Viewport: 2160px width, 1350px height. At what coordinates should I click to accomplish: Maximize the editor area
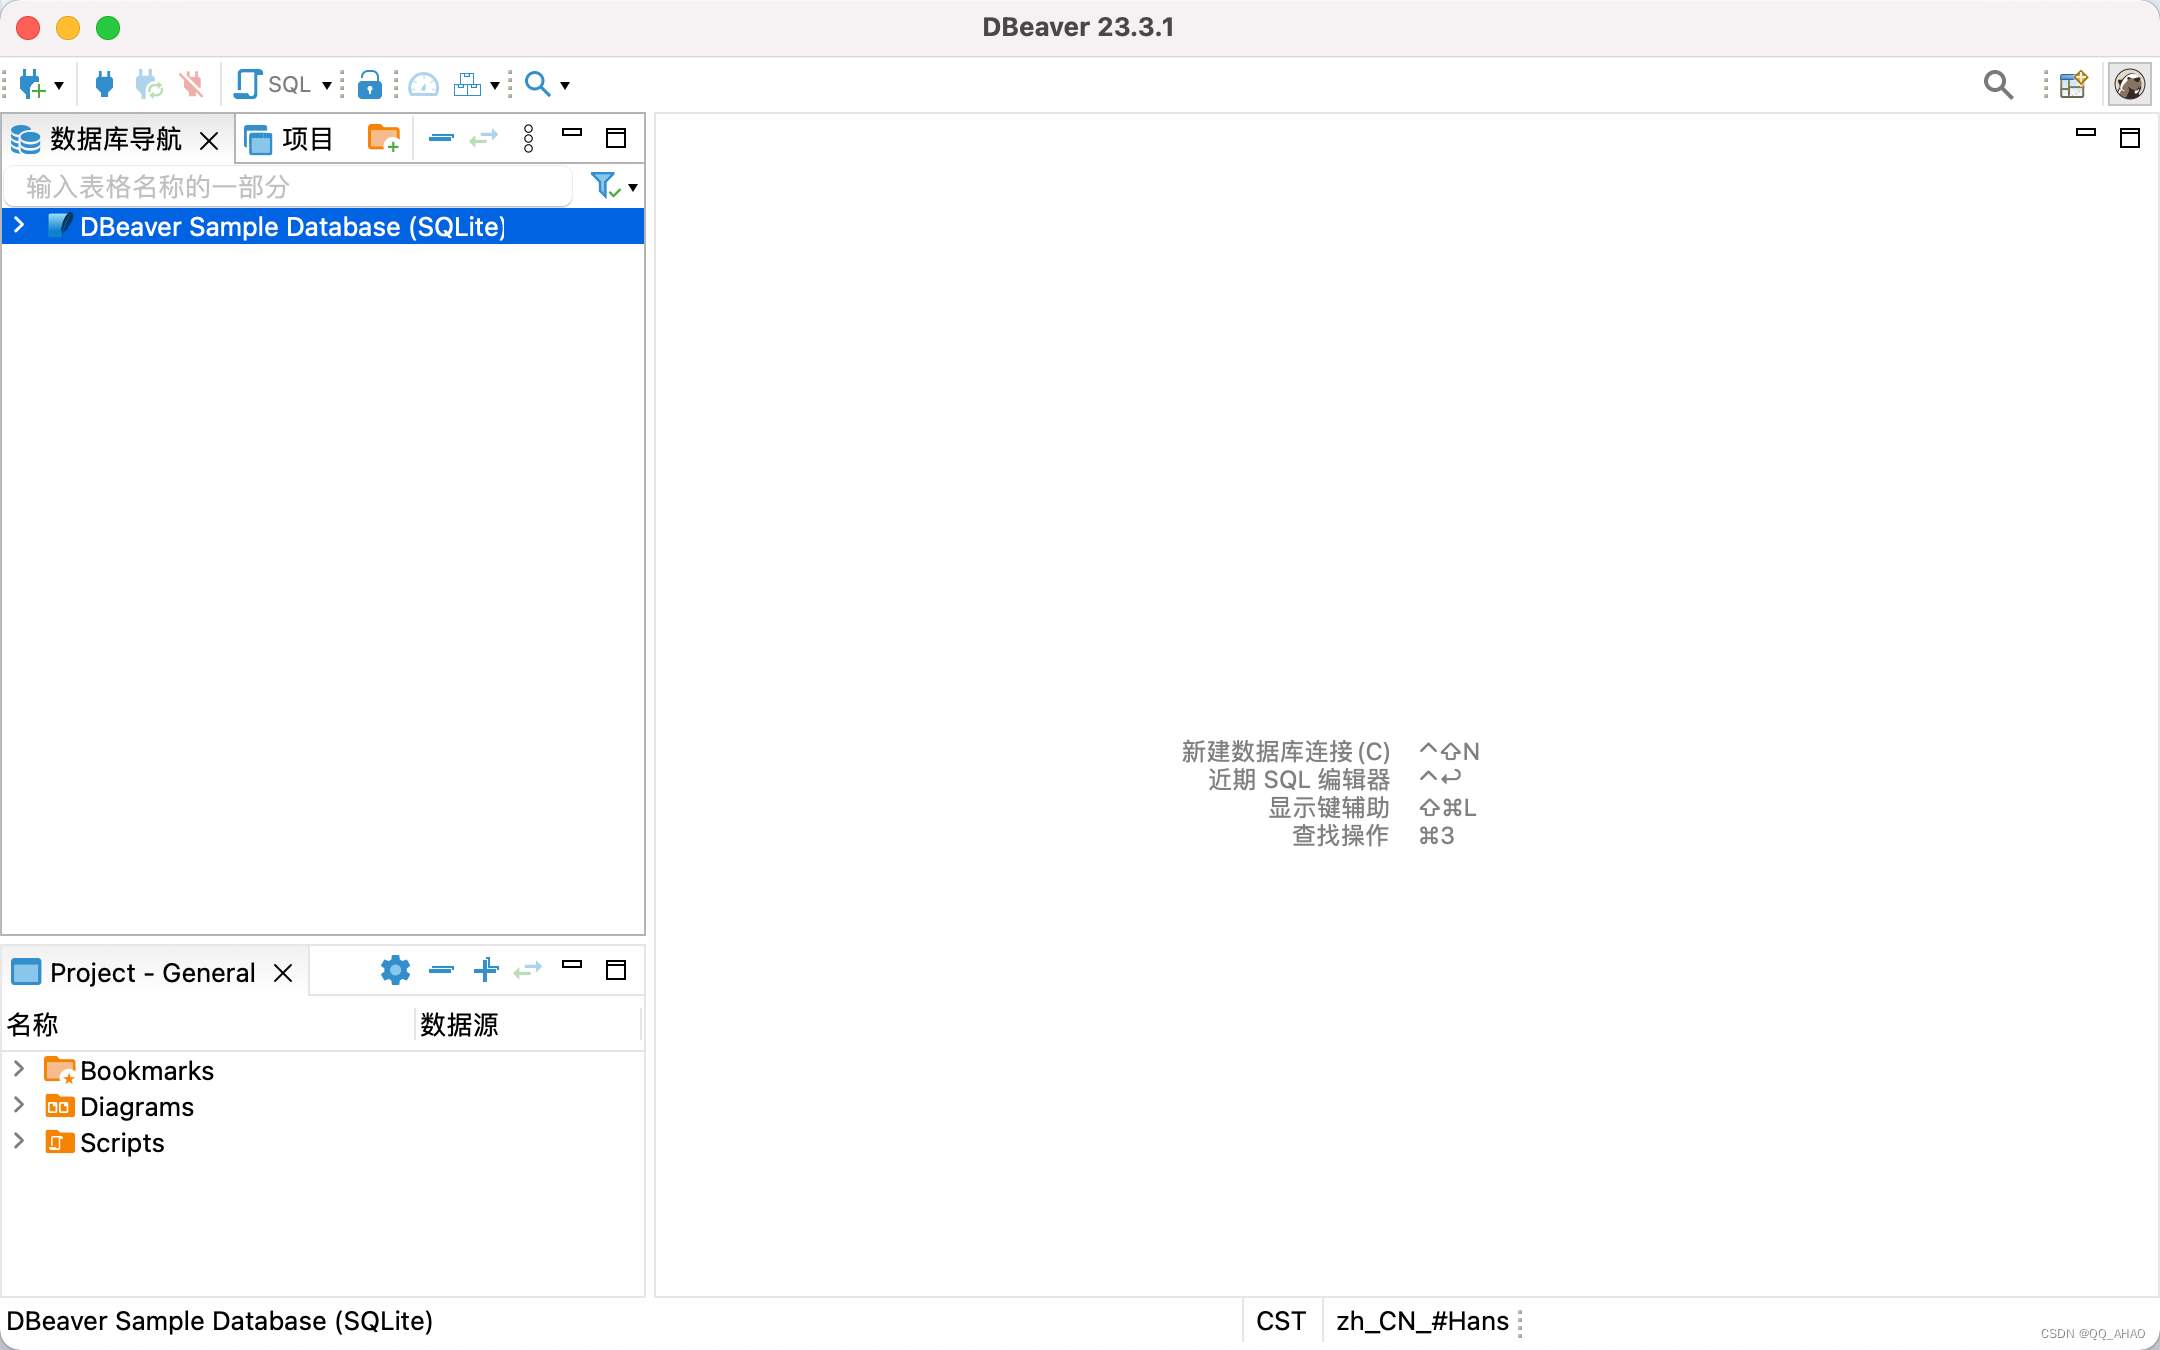(x=2130, y=138)
